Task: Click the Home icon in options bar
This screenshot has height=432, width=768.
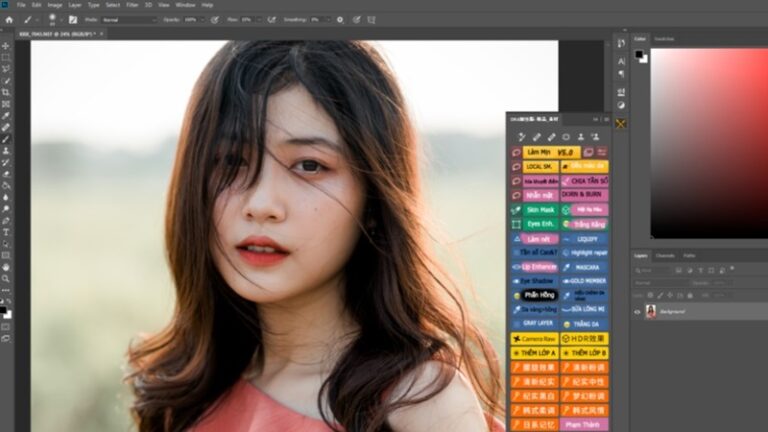Action: [9, 19]
